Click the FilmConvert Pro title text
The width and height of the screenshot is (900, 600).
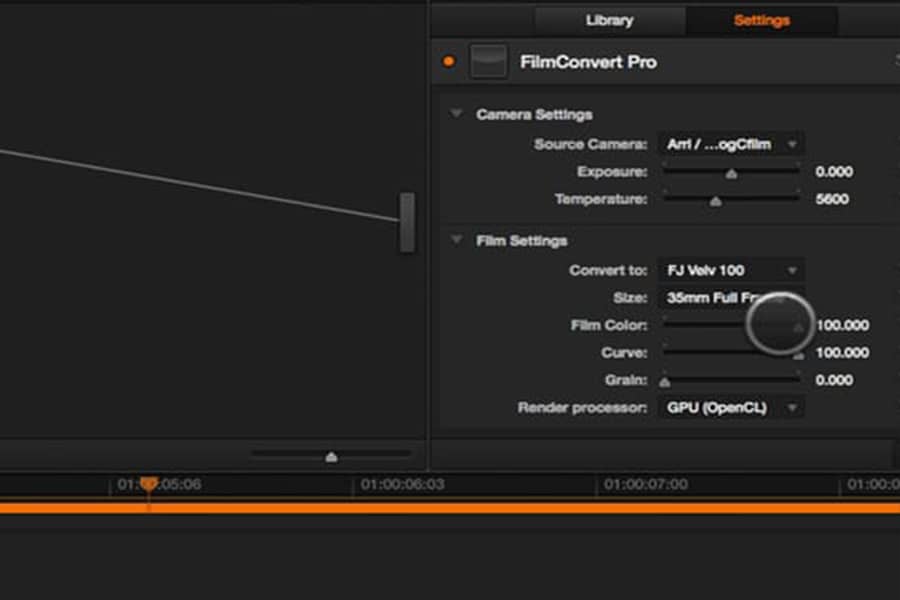[x=588, y=62]
